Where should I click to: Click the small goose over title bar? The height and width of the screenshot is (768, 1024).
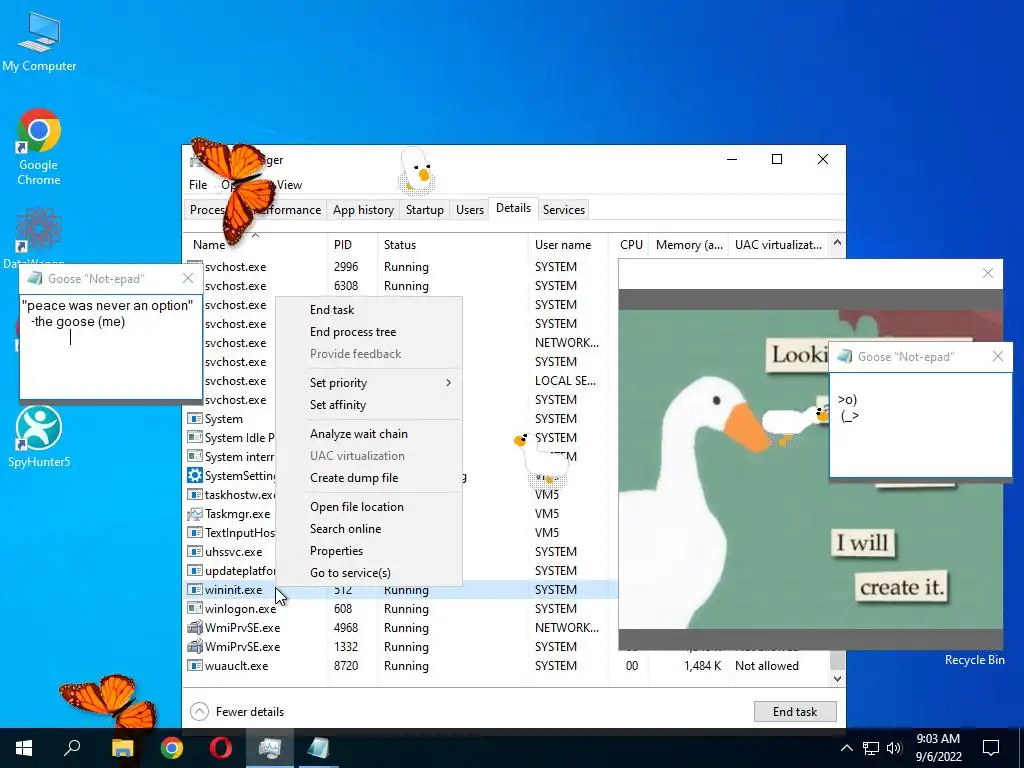click(x=416, y=171)
